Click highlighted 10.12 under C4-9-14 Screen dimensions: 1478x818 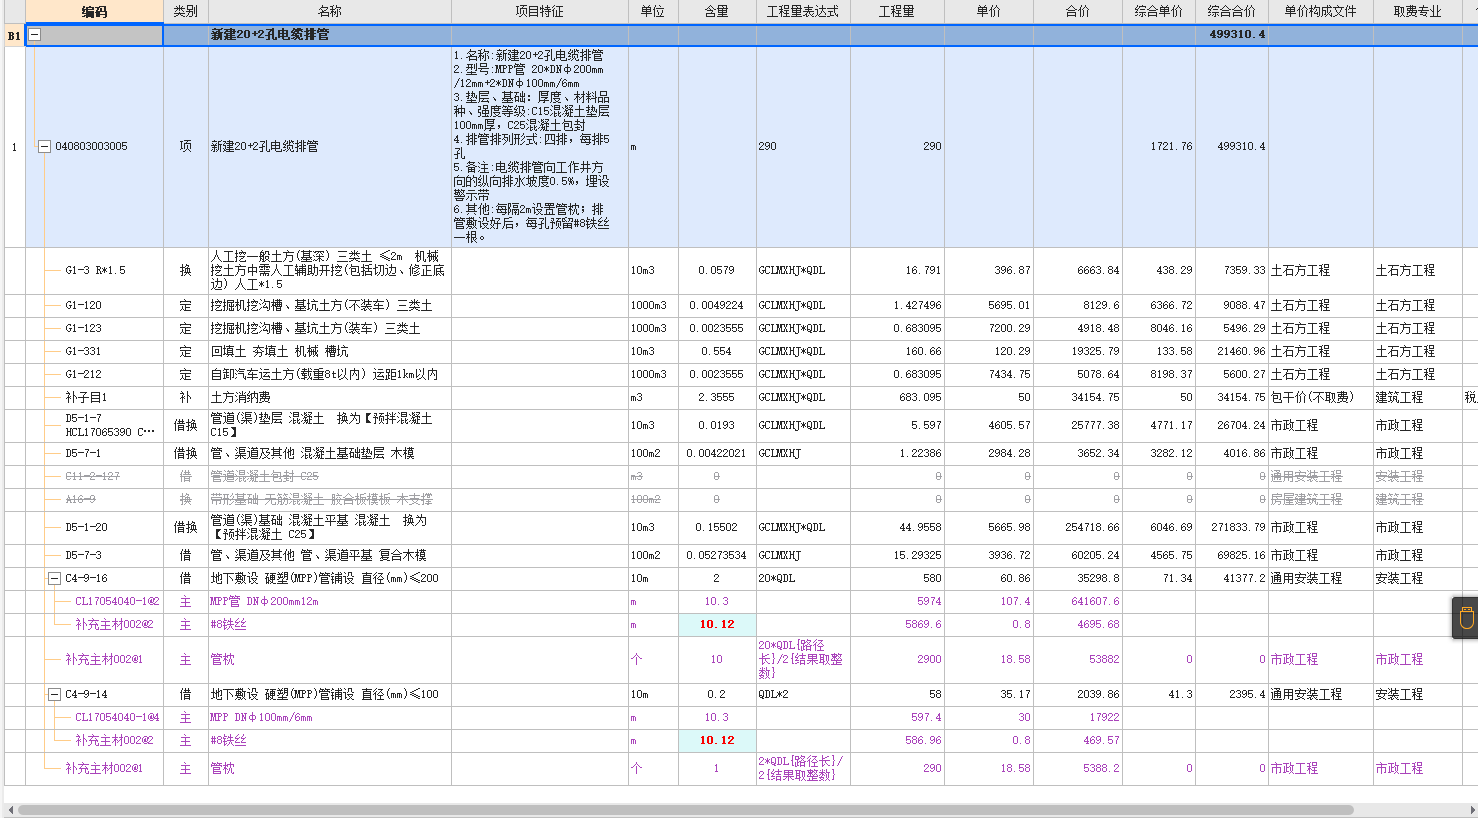point(717,740)
